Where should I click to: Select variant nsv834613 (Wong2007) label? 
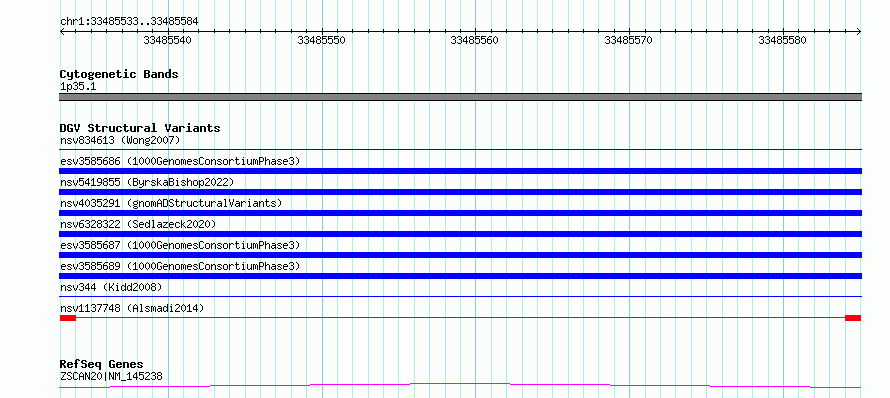pyautogui.click(x=120, y=140)
